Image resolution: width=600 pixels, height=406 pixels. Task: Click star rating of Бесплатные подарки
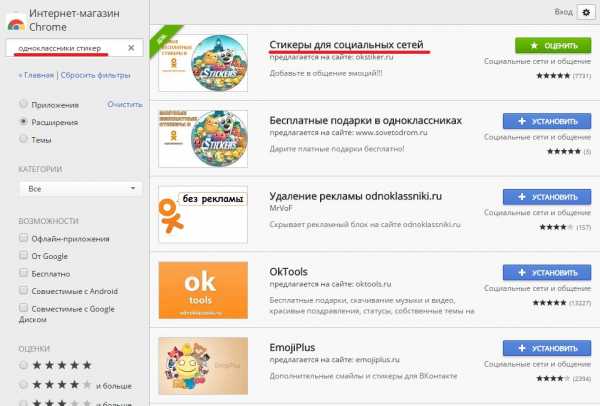[x=564, y=152]
